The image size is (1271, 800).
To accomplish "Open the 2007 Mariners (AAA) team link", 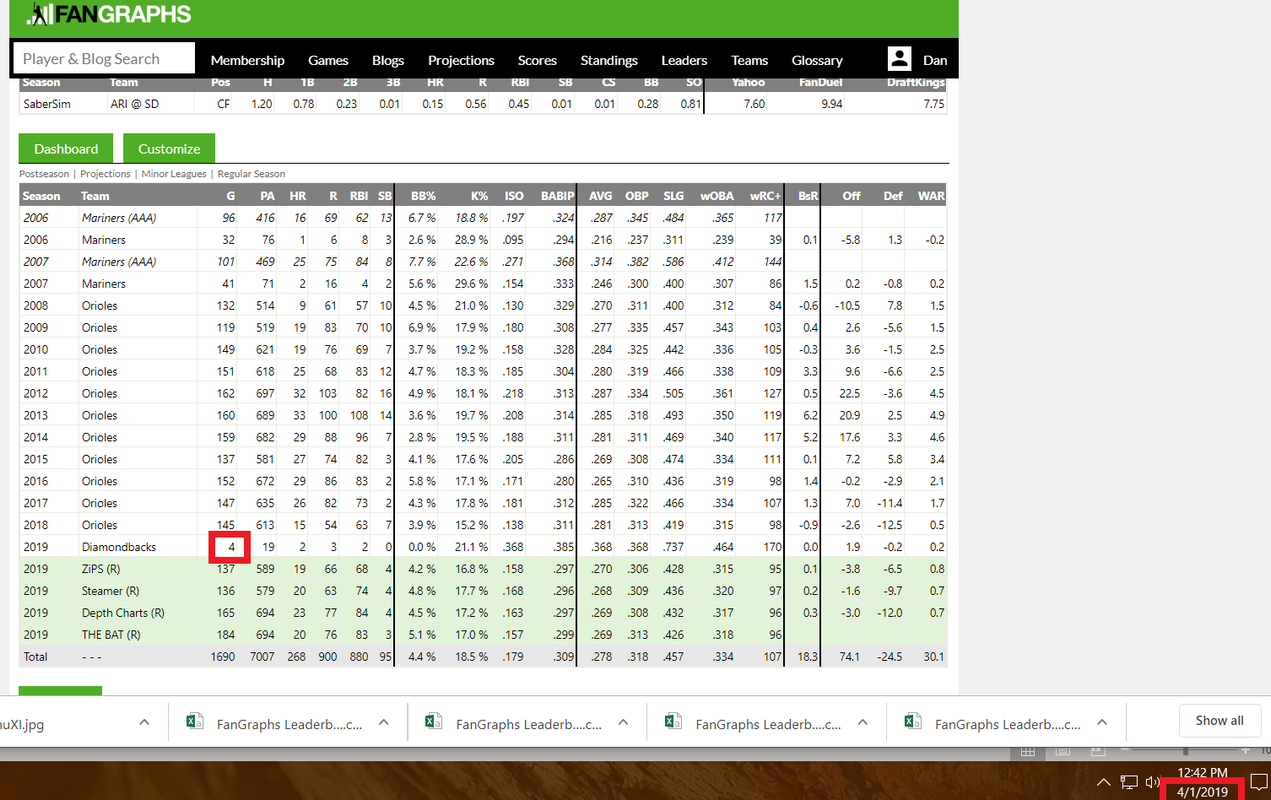I will coord(119,262).
